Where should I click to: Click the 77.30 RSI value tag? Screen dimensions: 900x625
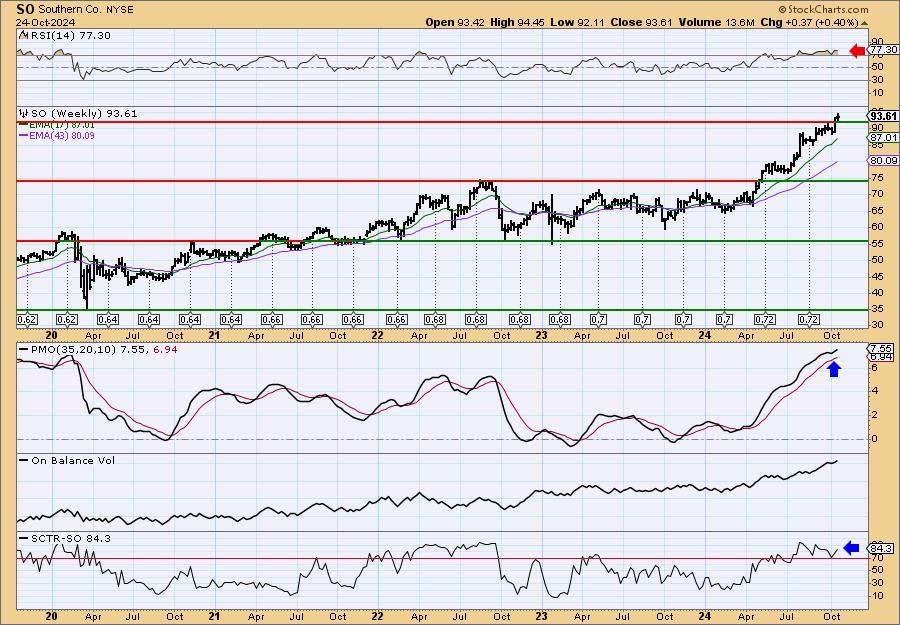pyautogui.click(x=884, y=50)
